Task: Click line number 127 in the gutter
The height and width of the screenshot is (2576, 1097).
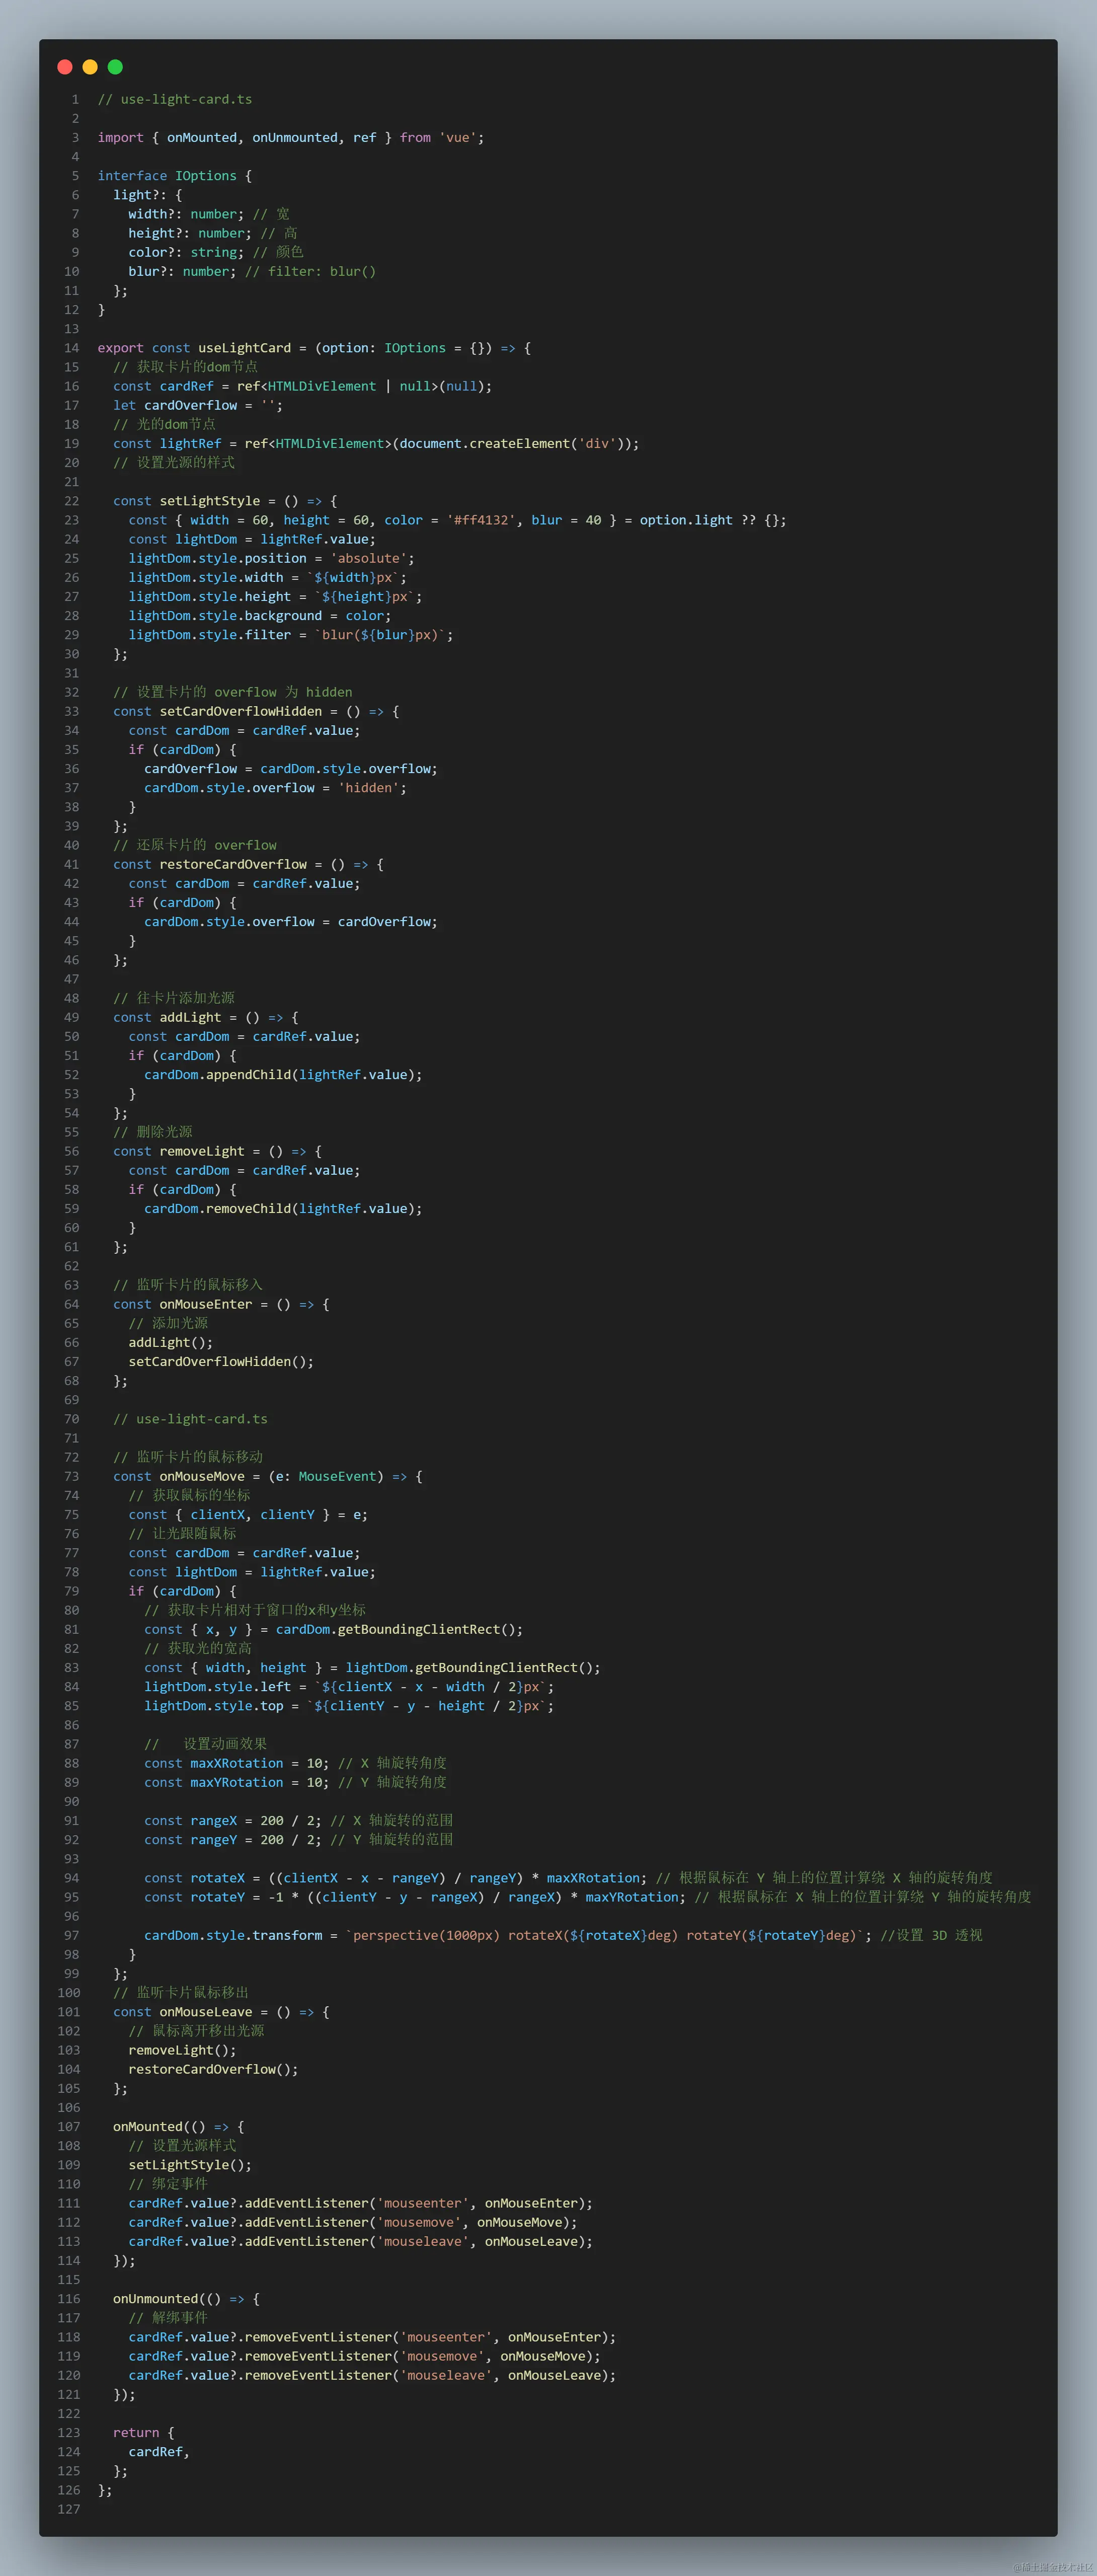Action: 68,2509
